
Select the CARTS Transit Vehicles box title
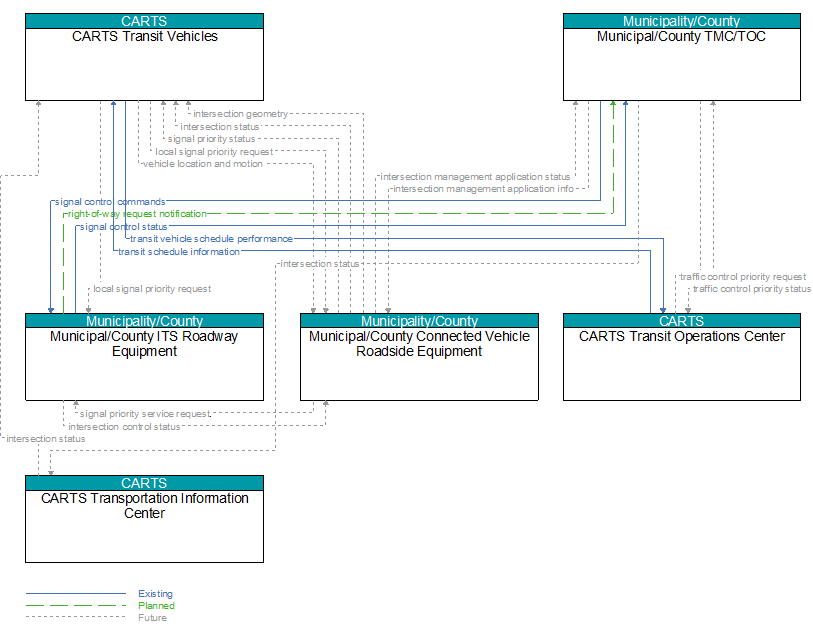pos(145,36)
